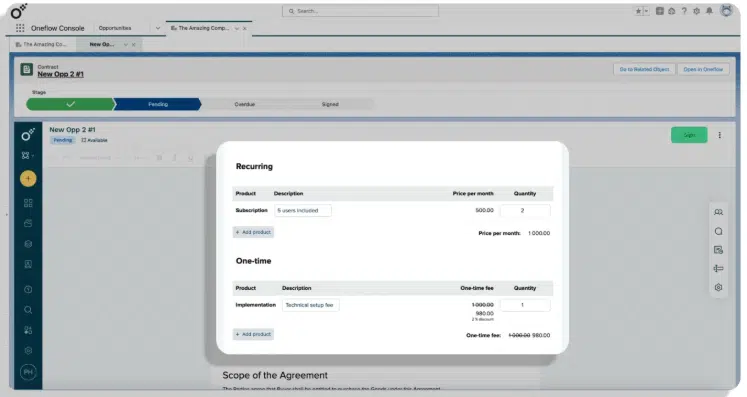This screenshot has width=747, height=397.
Task: Click the Pending status badge
Action: [x=62, y=140]
